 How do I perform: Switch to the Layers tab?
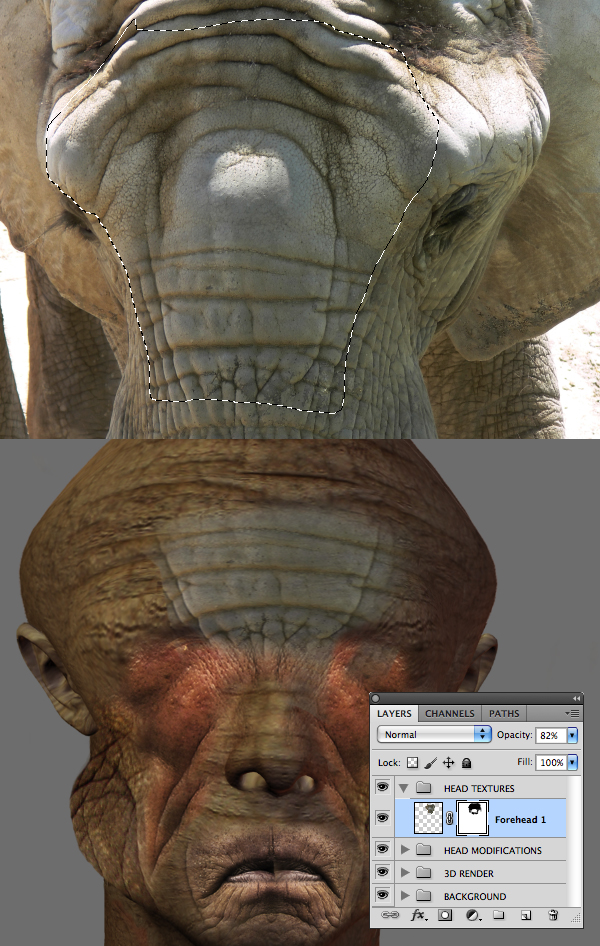coord(394,713)
